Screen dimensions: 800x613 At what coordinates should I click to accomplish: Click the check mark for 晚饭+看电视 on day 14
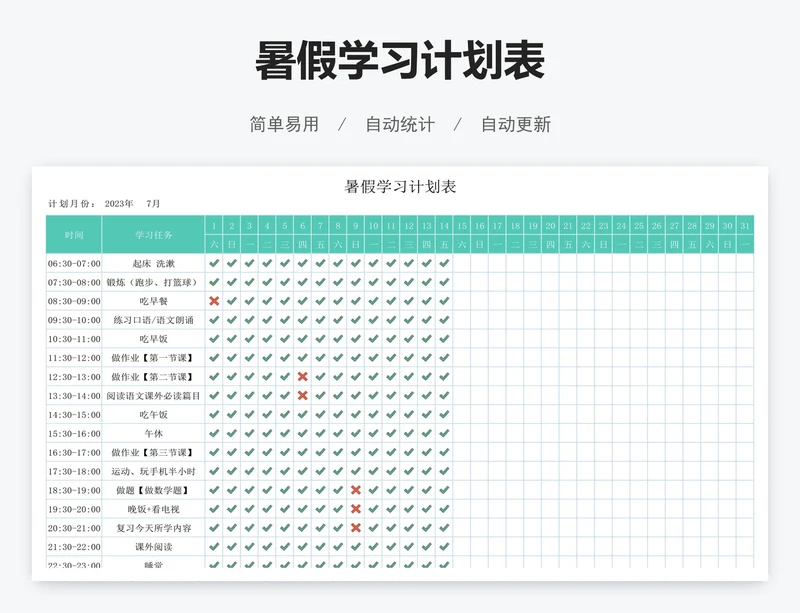(444, 509)
